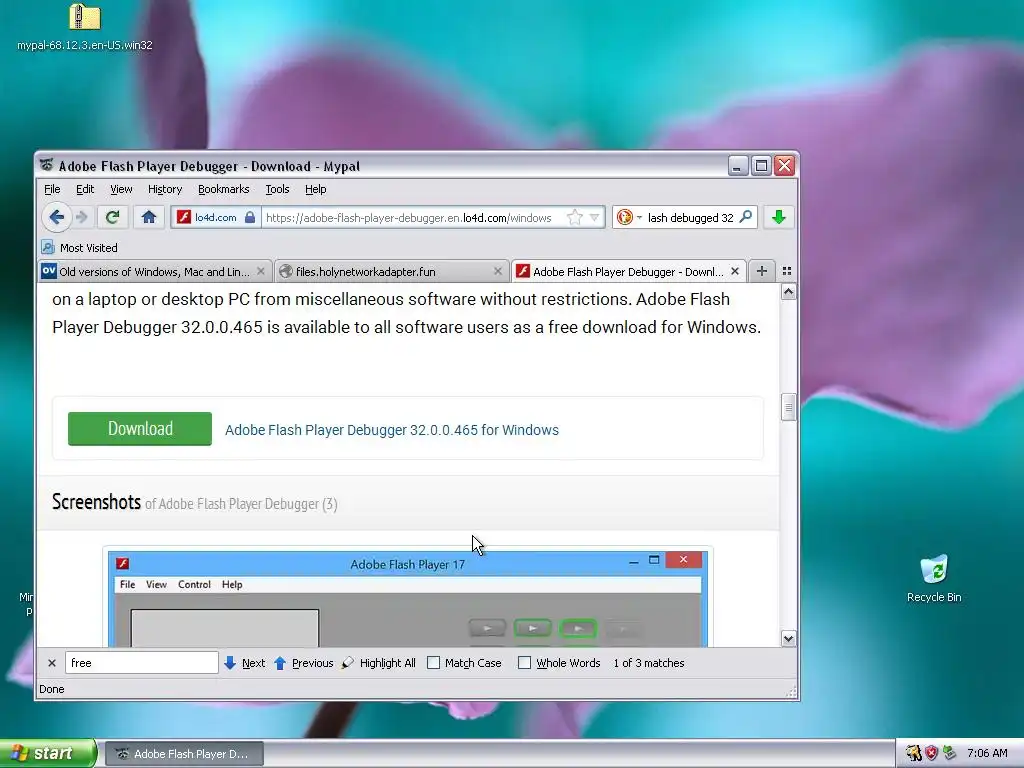Close the find bar with the X
The height and width of the screenshot is (768, 1024).
coord(52,663)
